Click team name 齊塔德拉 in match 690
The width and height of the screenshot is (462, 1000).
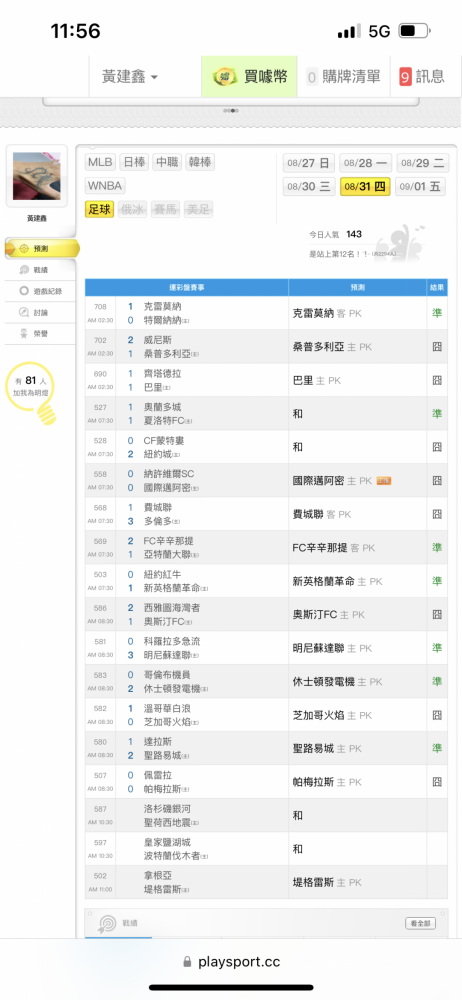click(163, 374)
